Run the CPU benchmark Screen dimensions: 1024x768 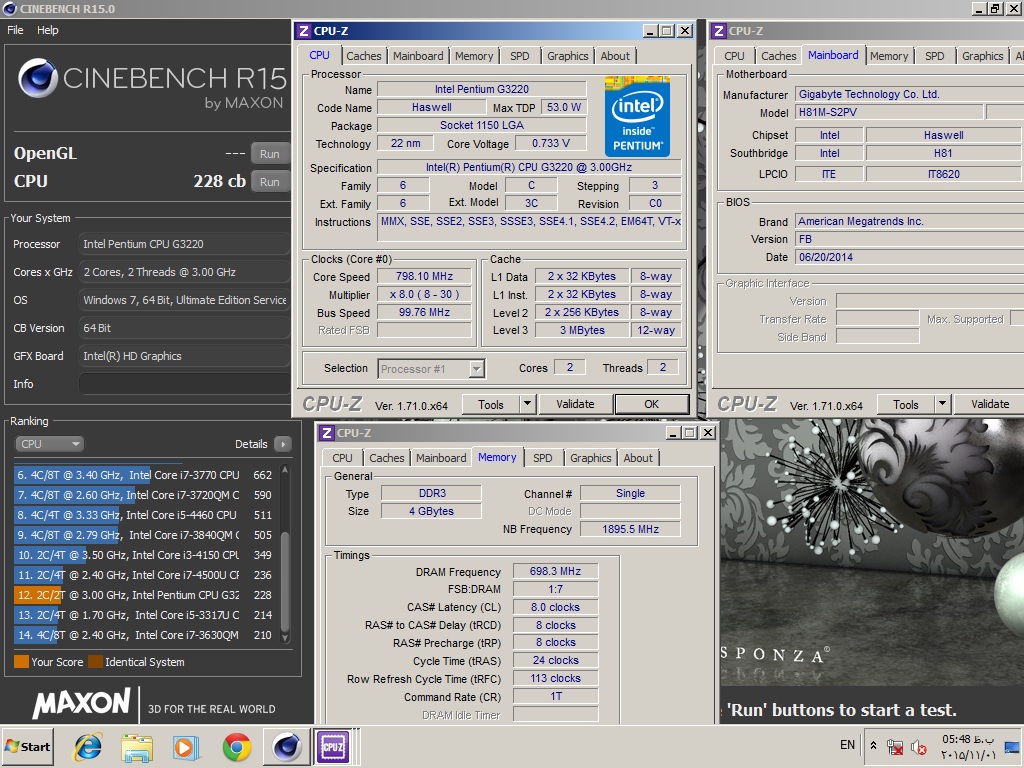tap(270, 182)
